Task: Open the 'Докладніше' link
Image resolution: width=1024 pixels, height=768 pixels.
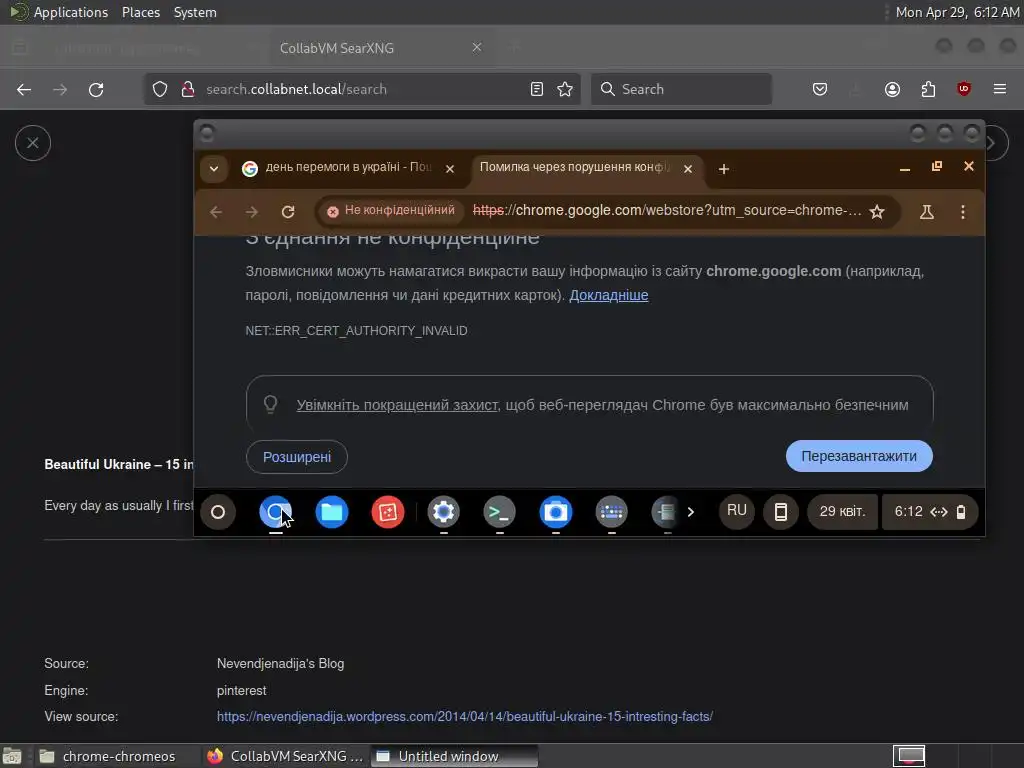Action: coord(609,295)
